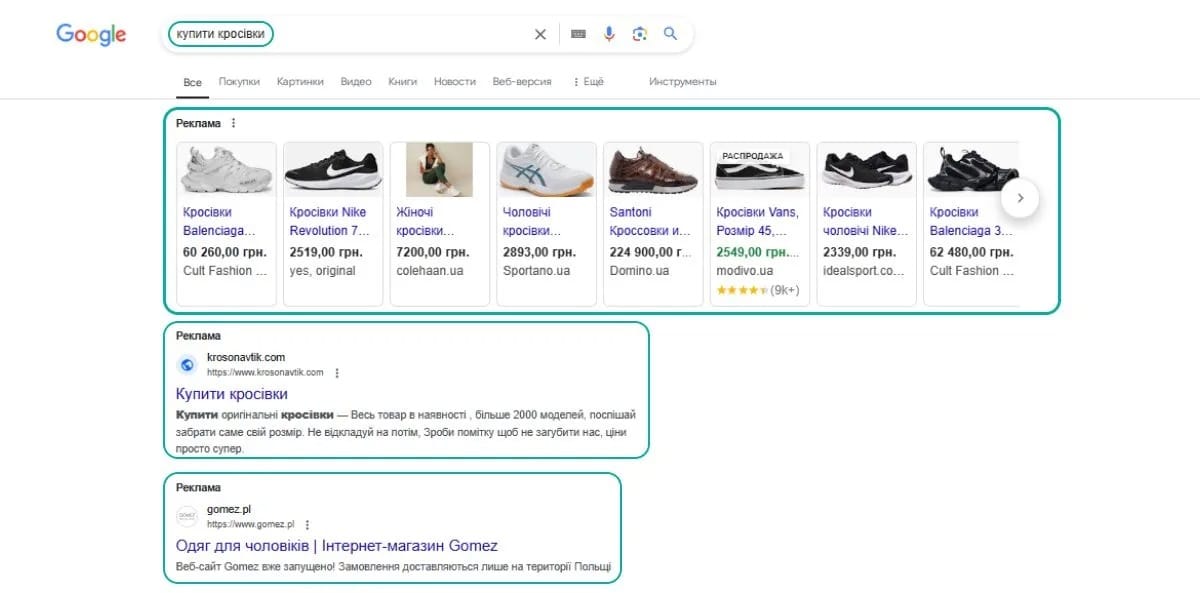Click the three-dot icon beside www.gomez.pl
Viewport: 1200px width, 593px height.
(307, 525)
